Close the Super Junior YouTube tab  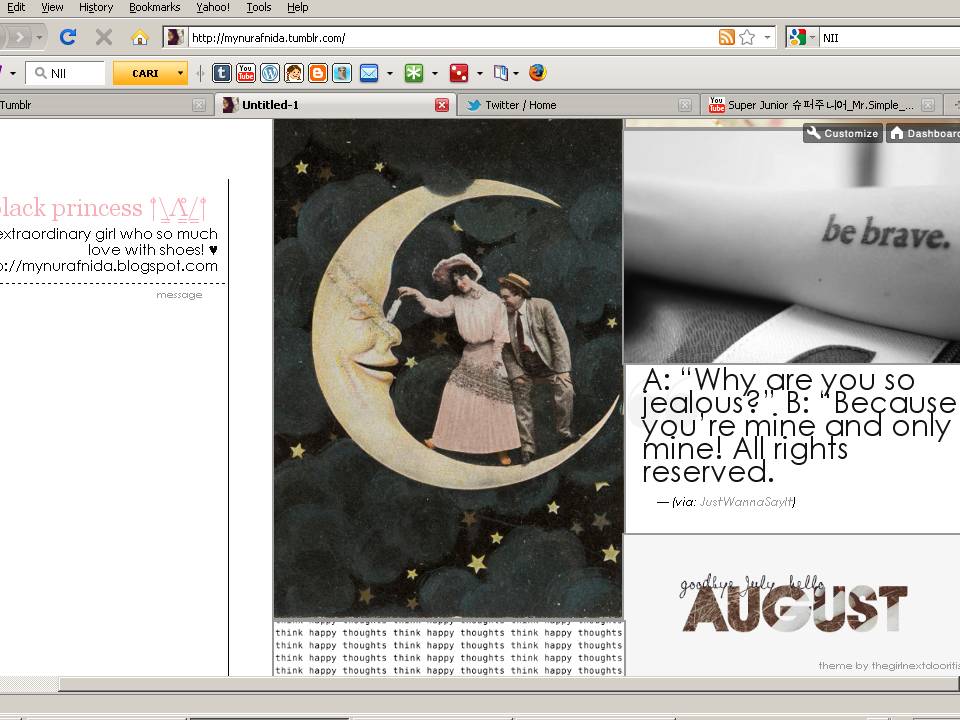pyautogui.click(x=928, y=105)
